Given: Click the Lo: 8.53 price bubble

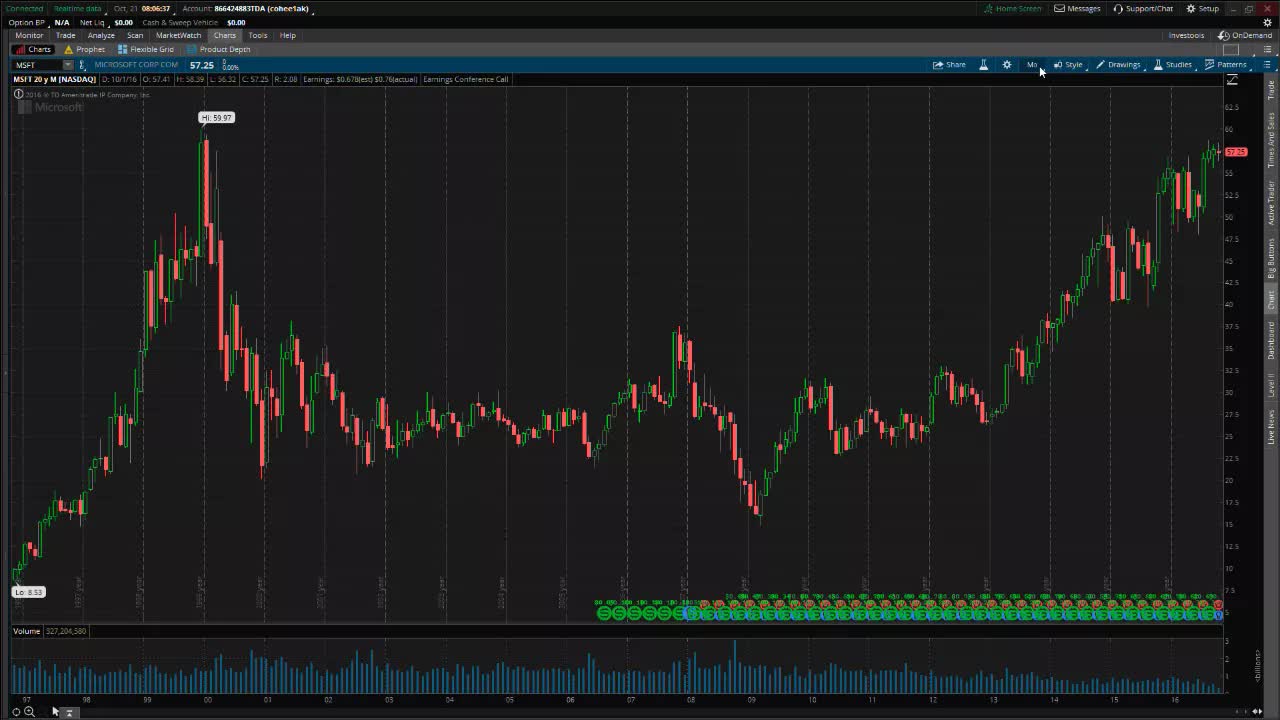Looking at the screenshot, I should pyautogui.click(x=28, y=592).
